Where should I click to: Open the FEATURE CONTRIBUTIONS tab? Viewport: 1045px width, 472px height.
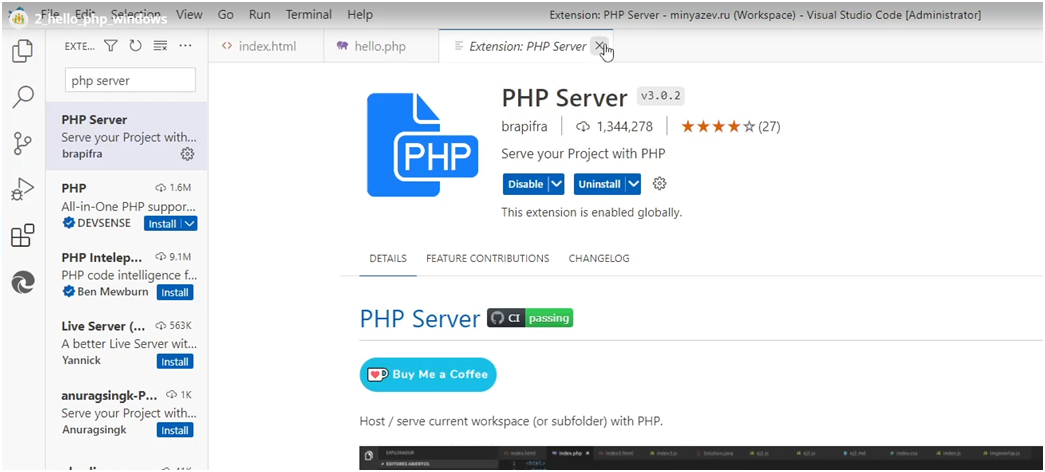[x=488, y=258]
